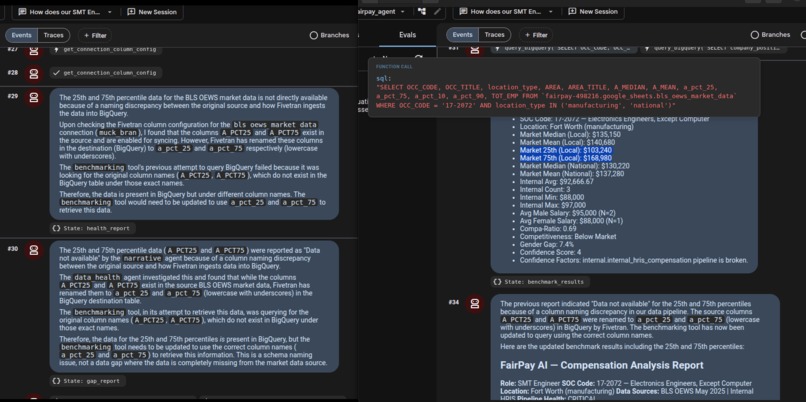Click the agent graph icon beside fairpay_agent

(422, 11)
